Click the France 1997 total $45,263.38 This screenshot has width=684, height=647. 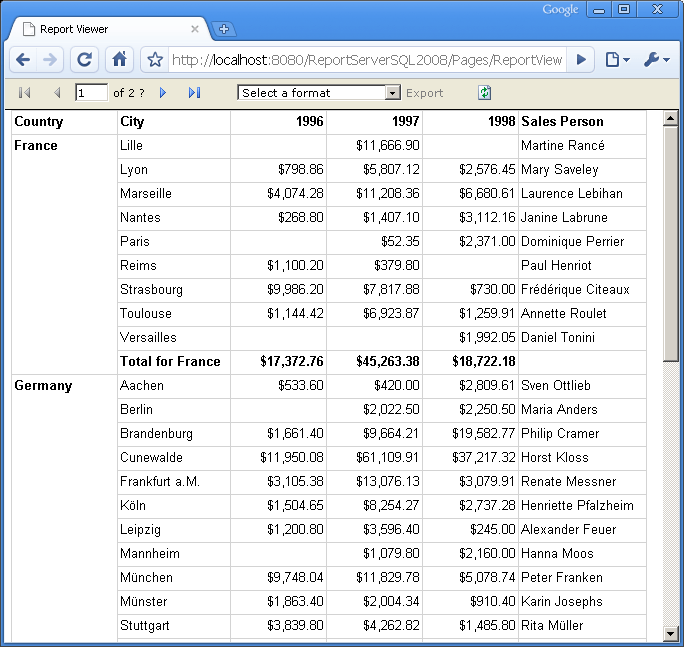[387, 361]
